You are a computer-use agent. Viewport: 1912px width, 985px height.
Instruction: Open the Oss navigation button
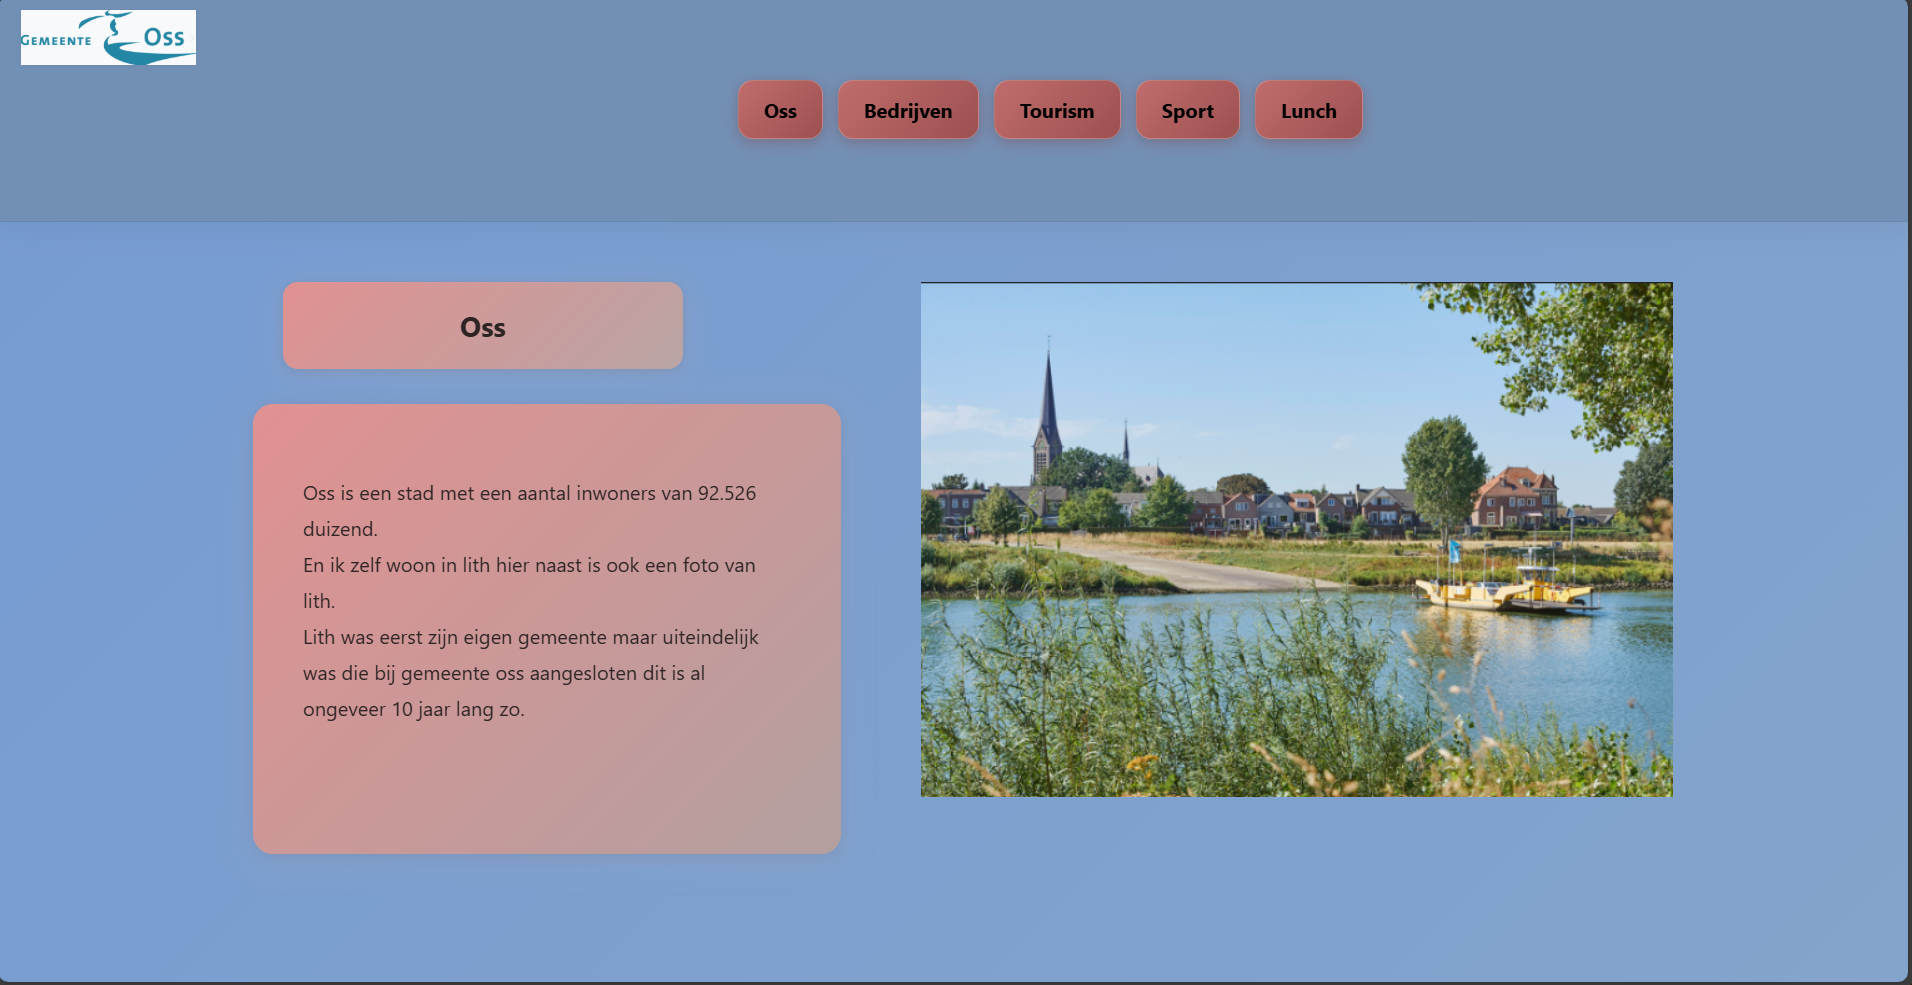click(780, 111)
